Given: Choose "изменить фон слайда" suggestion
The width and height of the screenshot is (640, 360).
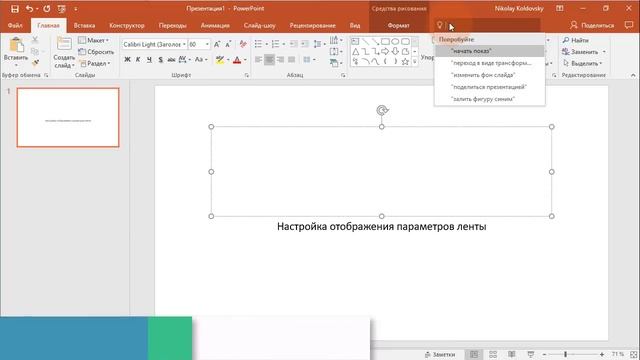Looking at the screenshot, I should 490,75.
